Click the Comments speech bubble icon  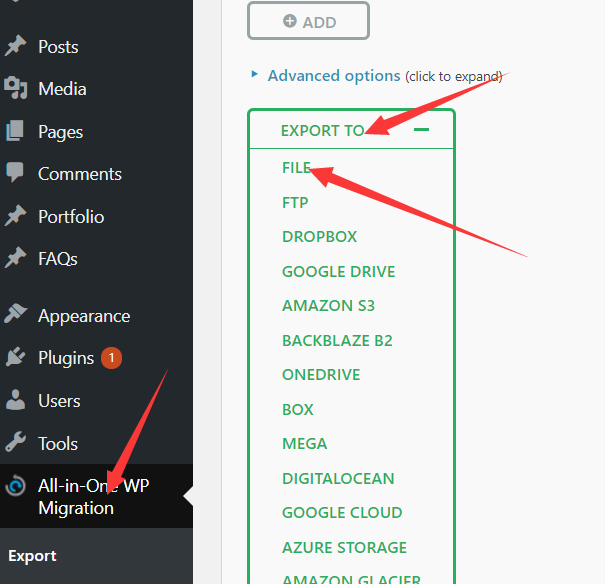click(x=16, y=174)
